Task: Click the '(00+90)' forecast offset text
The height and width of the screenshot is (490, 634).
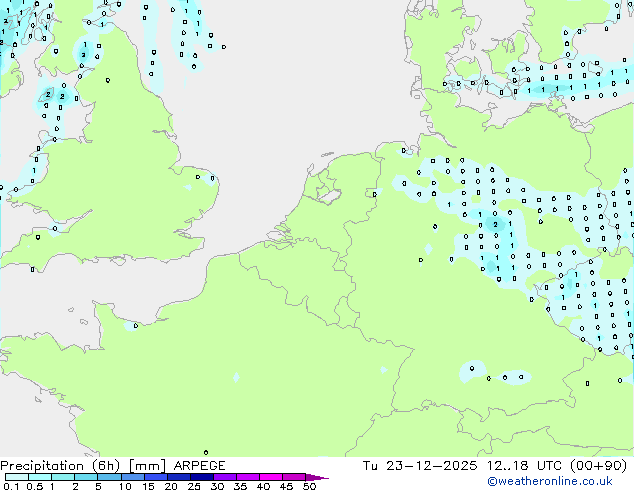Action: tap(598, 466)
